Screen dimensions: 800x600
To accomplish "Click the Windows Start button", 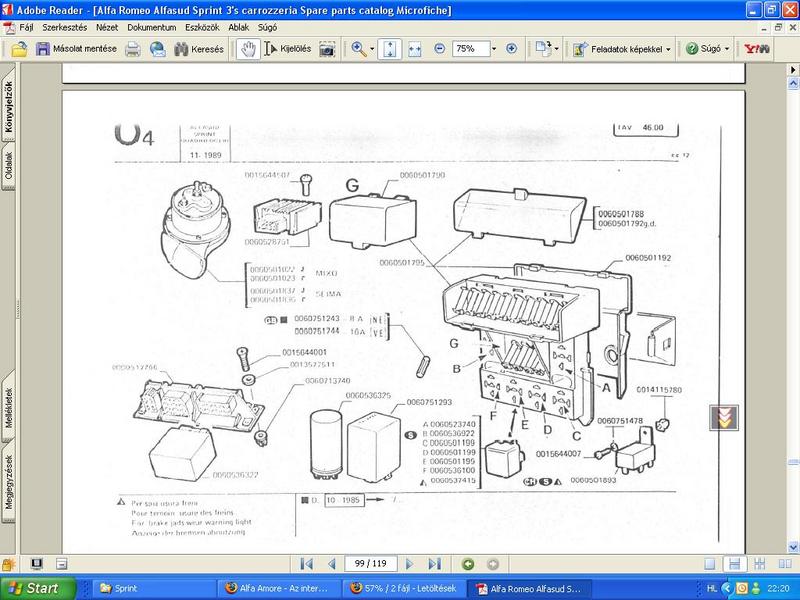I will pos(38,588).
